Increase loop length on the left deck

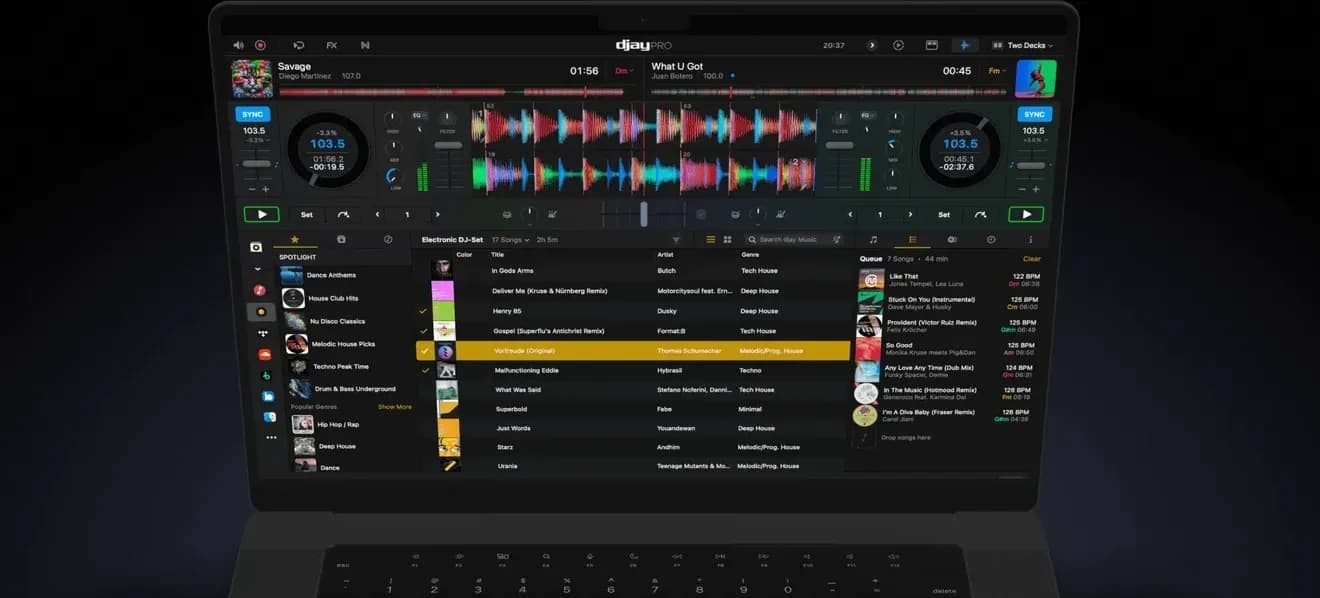[437, 214]
